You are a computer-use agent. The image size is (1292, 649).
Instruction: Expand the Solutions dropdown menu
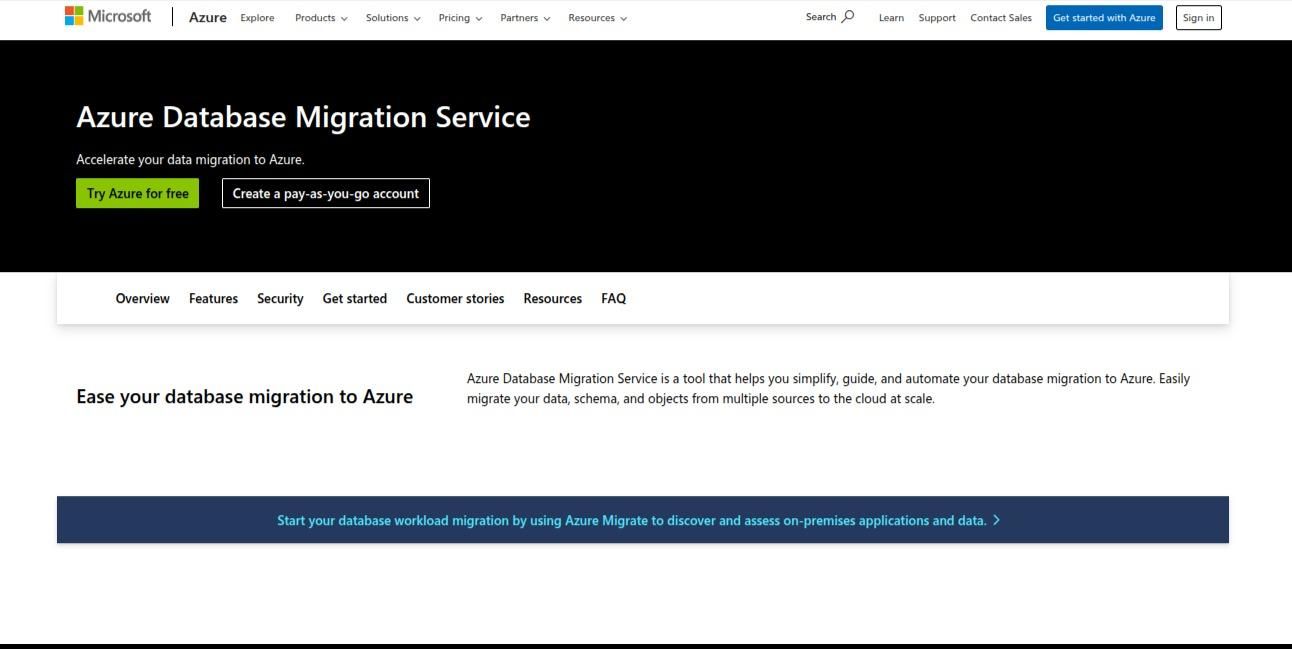393,18
